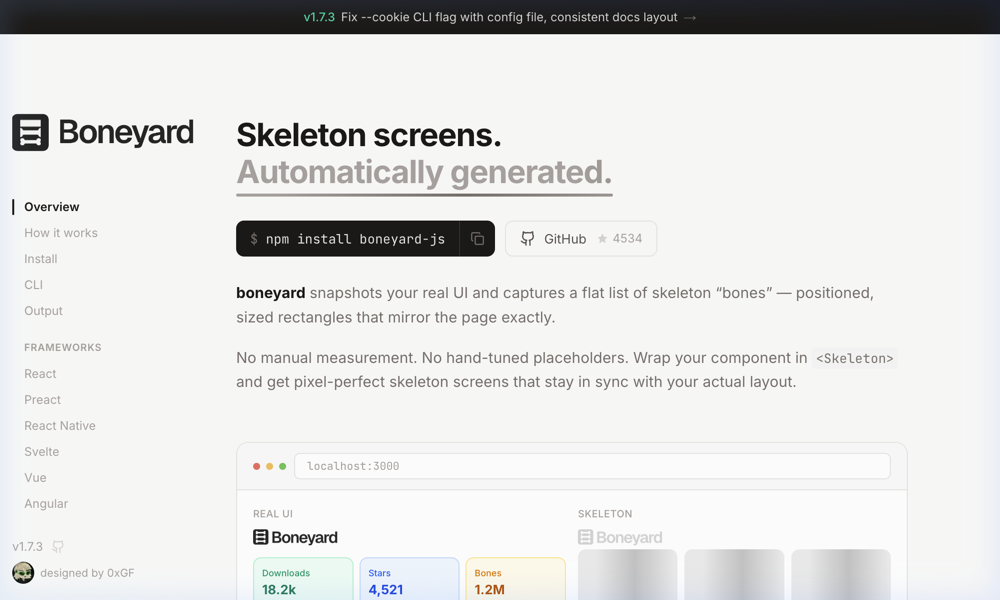
Task: Select Overview in the sidebar
Action: click(x=52, y=207)
